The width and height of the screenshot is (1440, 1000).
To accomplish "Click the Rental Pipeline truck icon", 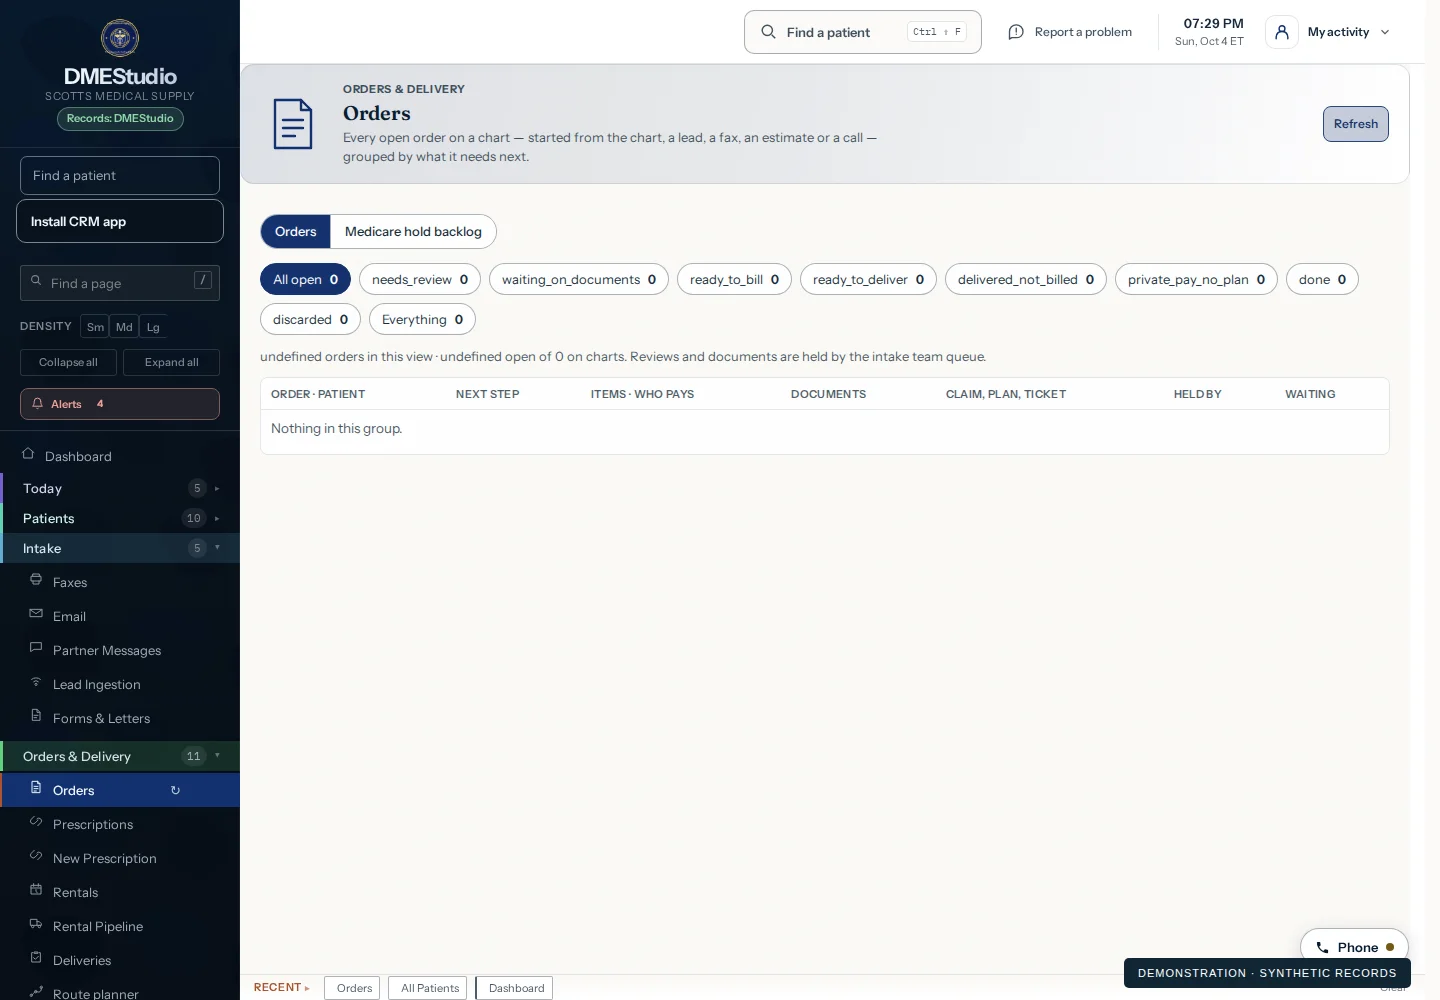I will [36, 924].
